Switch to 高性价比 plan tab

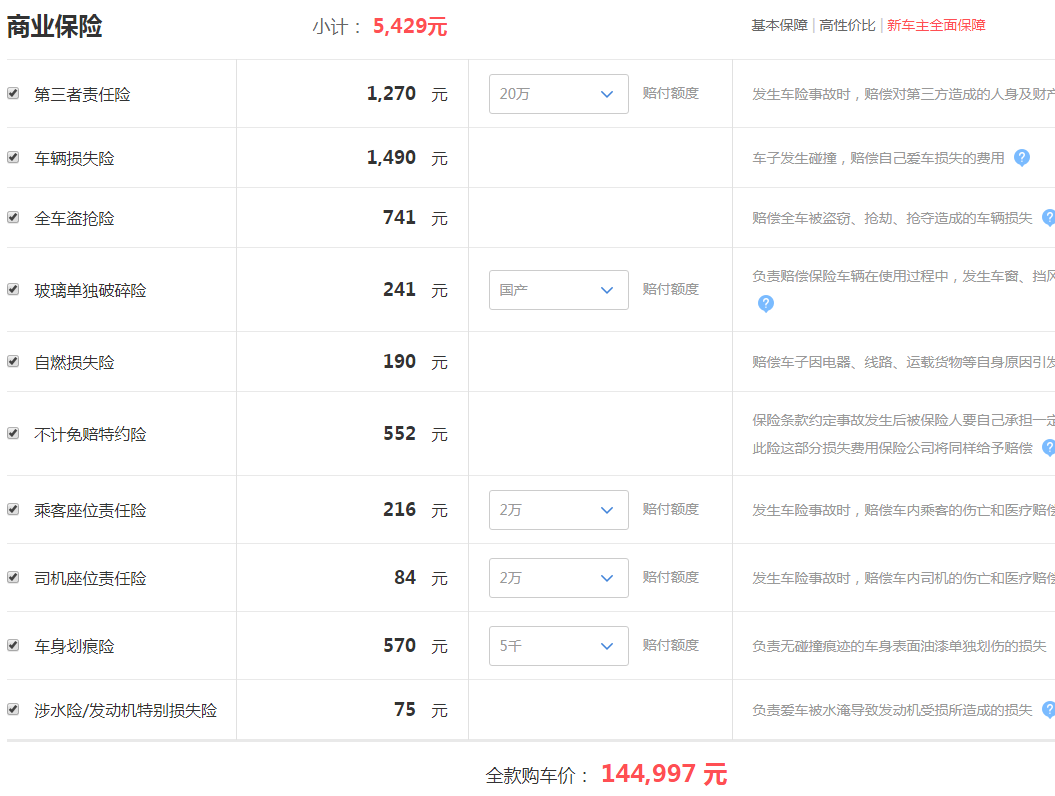click(847, 26)
